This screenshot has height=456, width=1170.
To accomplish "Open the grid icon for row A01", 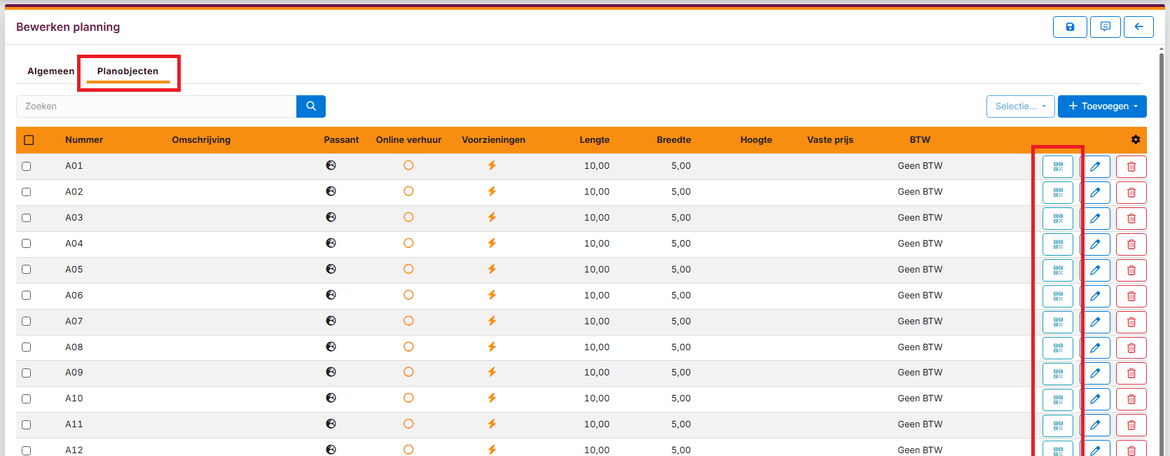I will 1057,167.
